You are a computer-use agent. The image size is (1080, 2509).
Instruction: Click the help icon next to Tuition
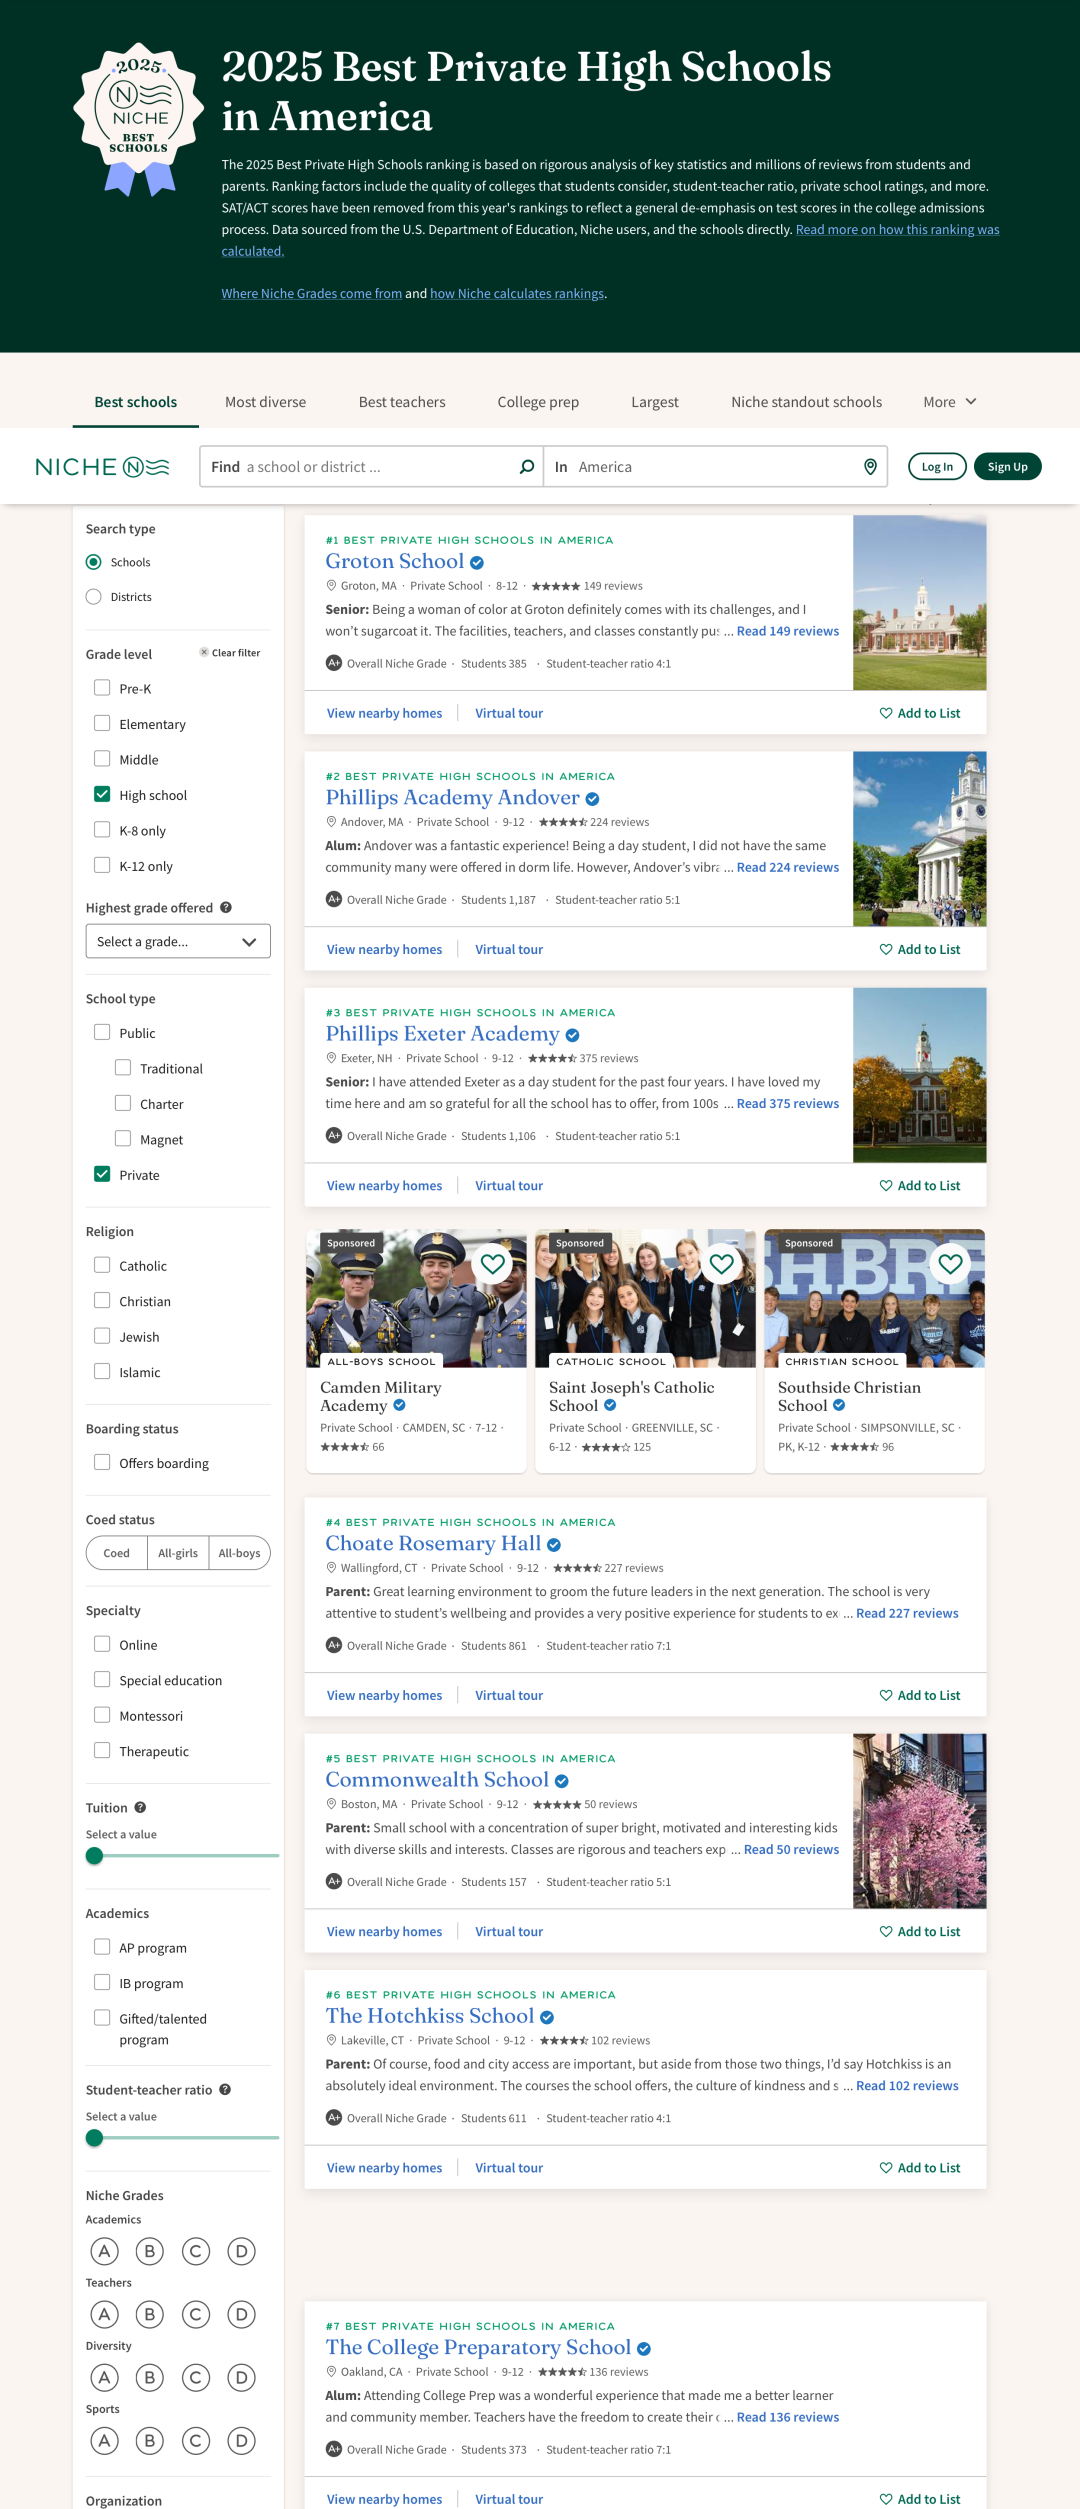[x=140, y=1807]
